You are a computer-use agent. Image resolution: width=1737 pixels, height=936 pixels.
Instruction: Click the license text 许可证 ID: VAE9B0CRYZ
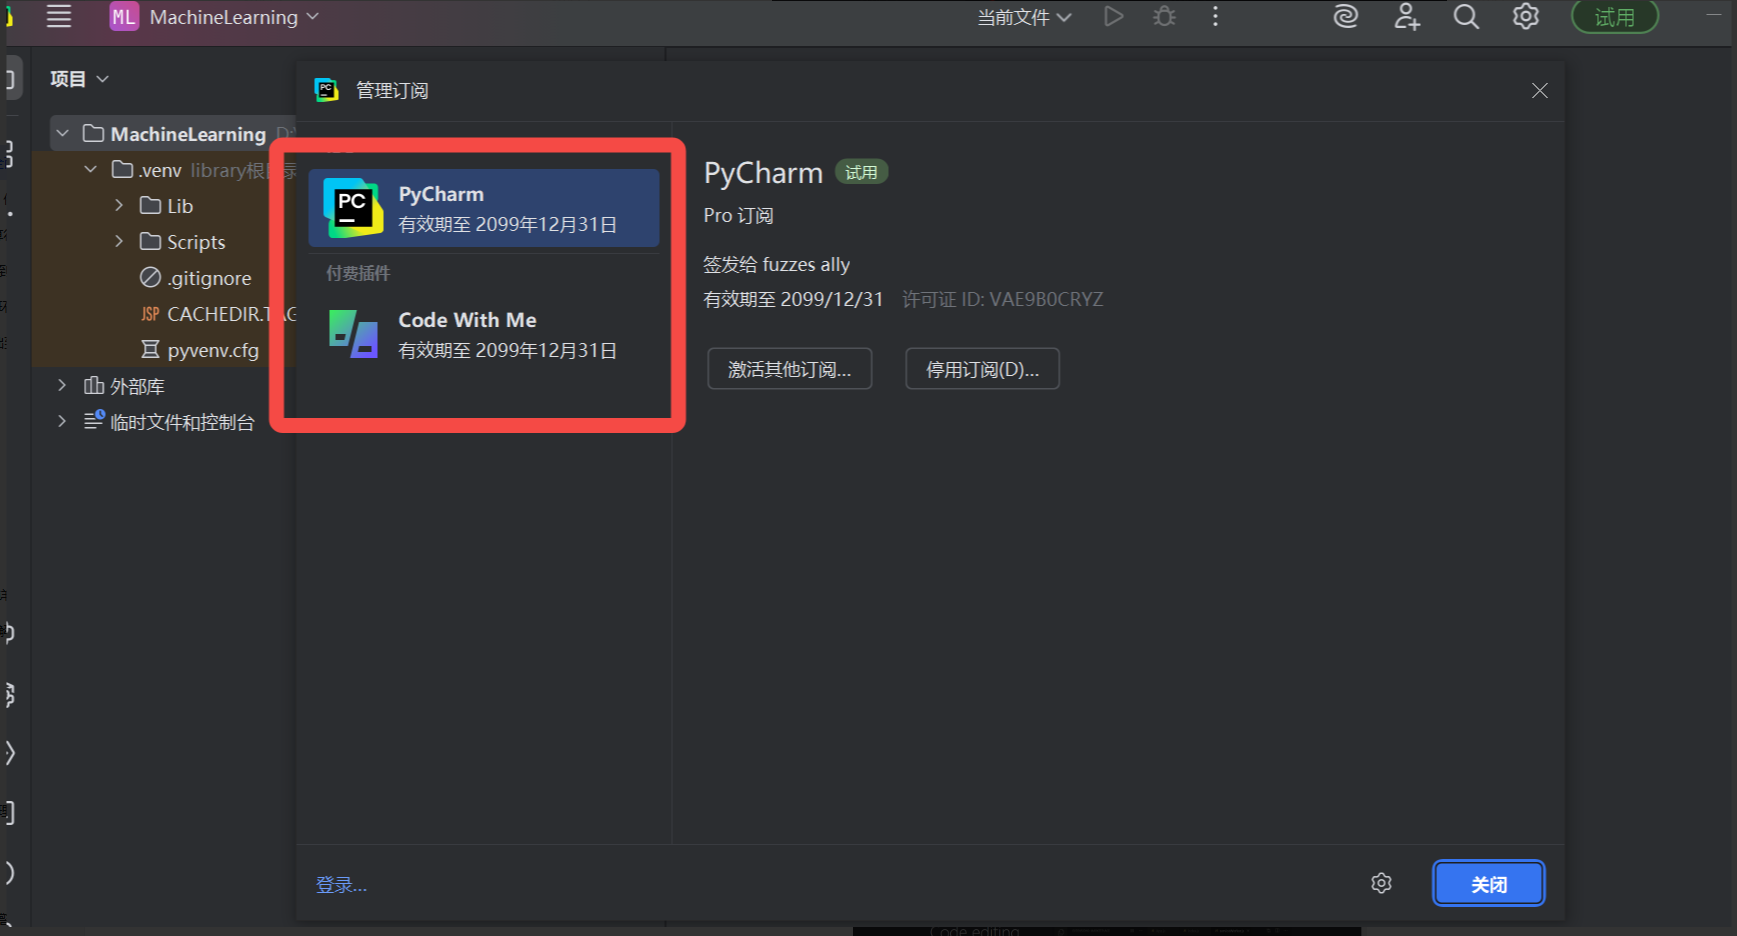click(1002, 299)
